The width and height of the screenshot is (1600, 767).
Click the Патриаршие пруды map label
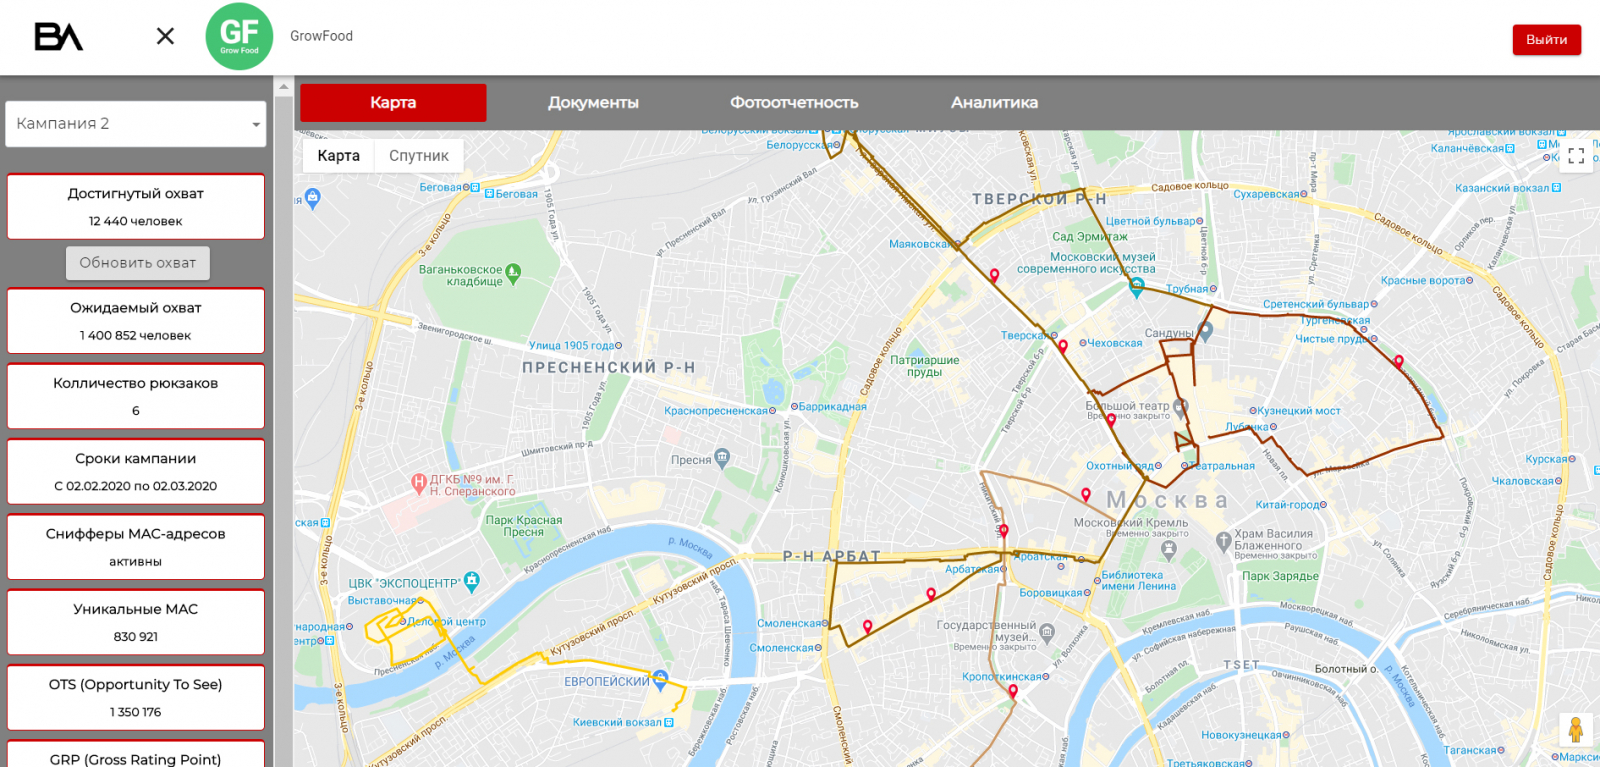[925, 366]
